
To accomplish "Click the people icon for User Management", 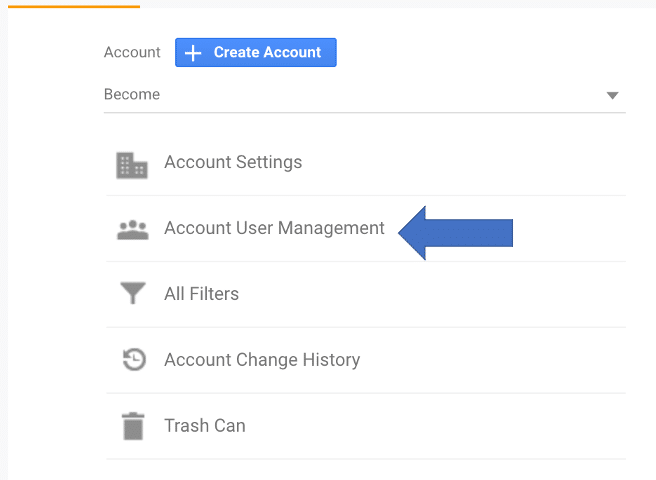I will (133, 230).
